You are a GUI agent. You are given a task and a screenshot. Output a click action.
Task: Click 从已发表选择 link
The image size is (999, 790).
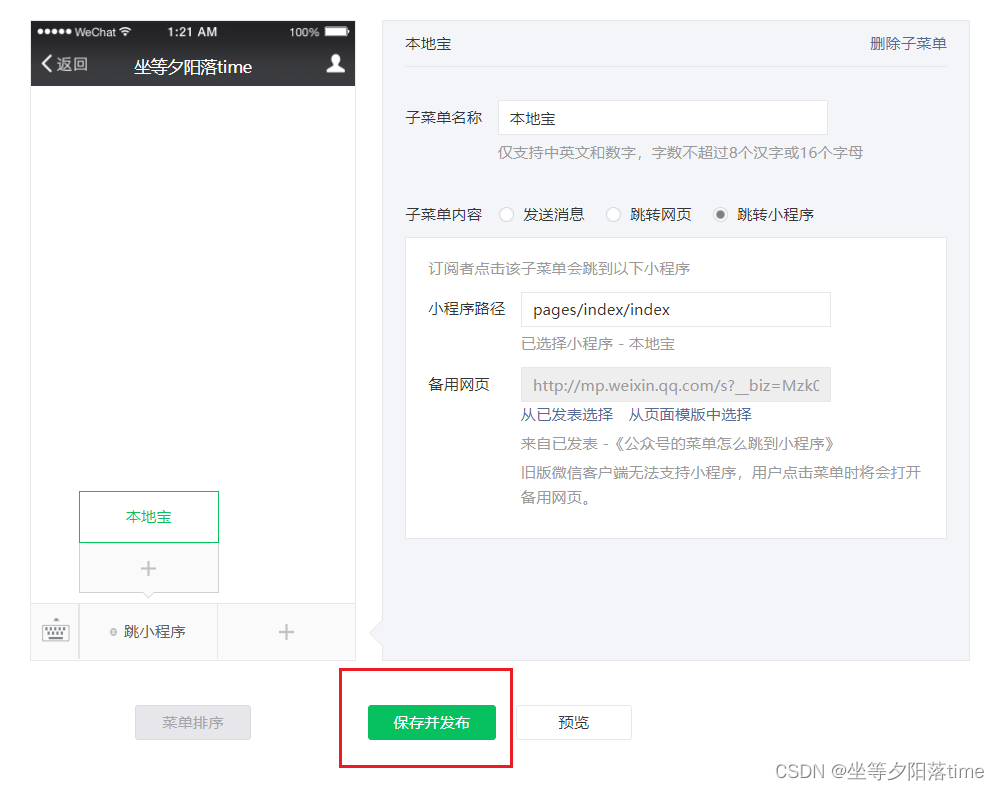click(566, 415)
